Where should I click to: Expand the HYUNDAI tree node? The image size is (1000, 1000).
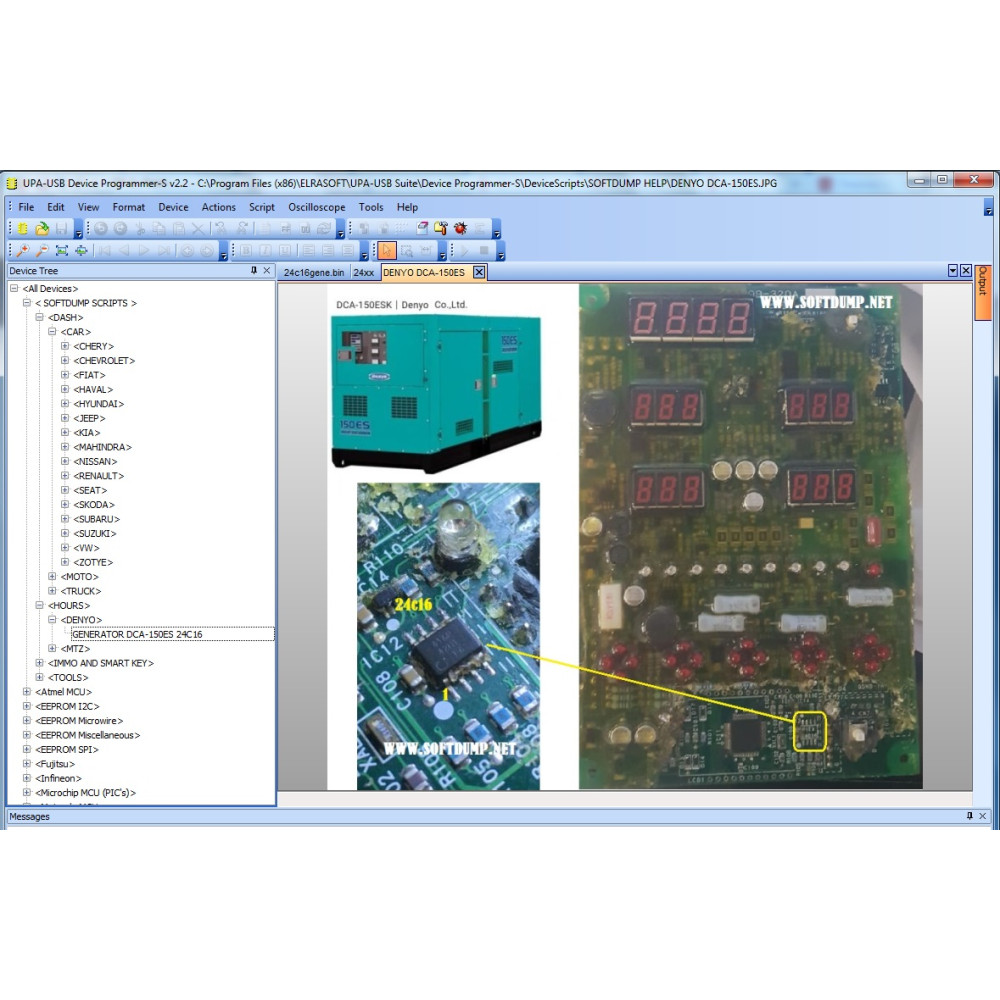[64, 404]
